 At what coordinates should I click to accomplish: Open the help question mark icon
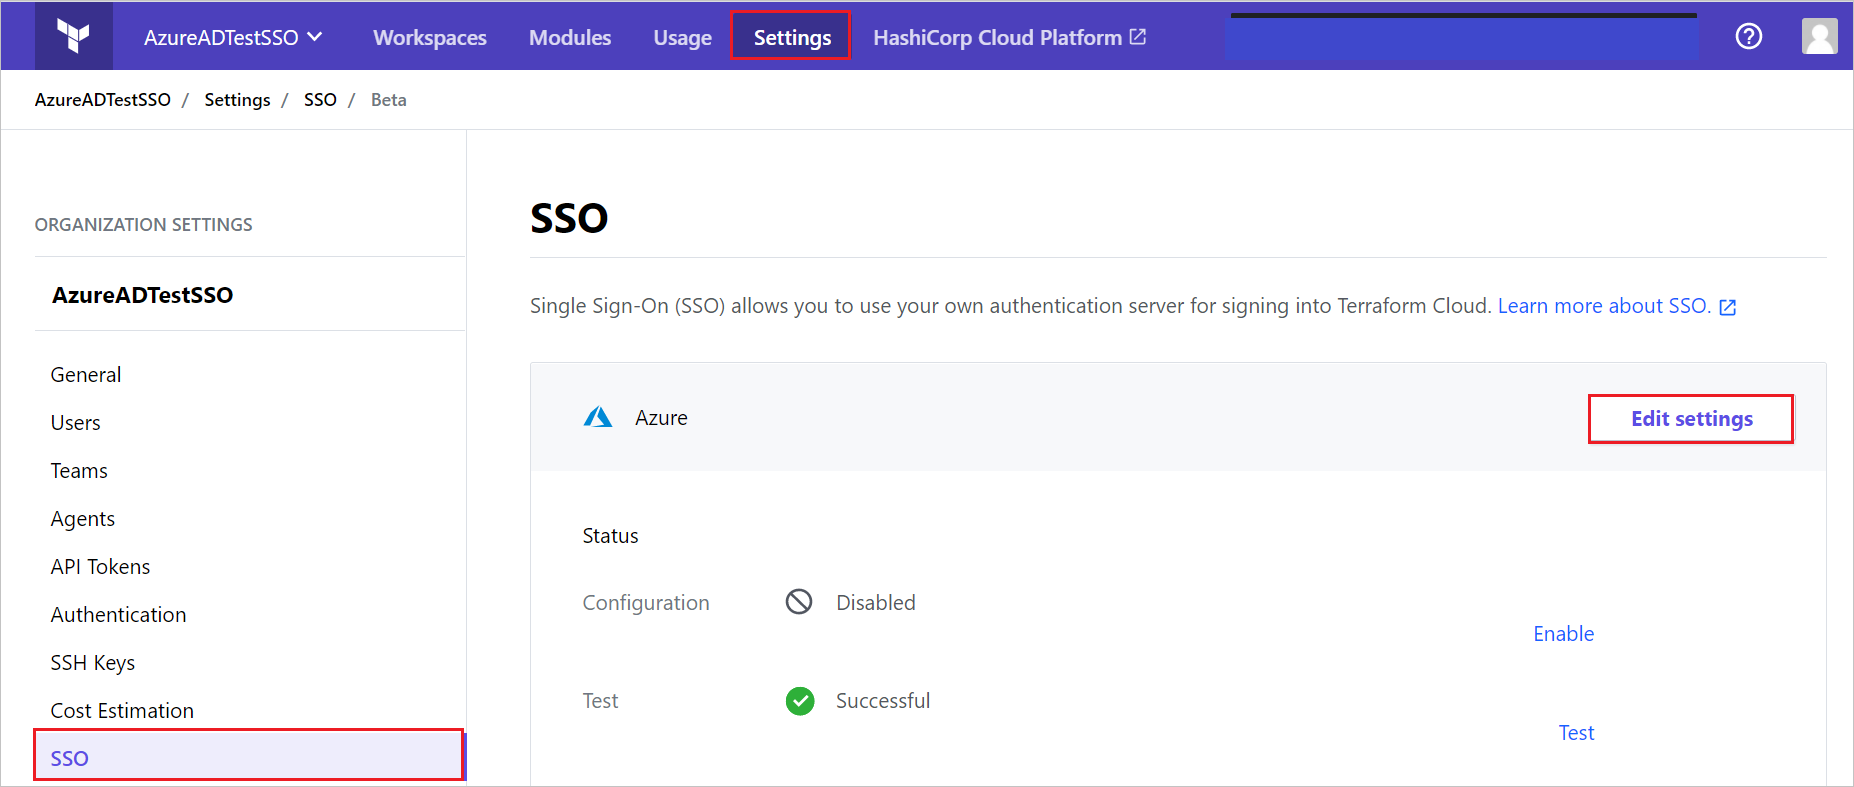click(x=1748, y=37)
